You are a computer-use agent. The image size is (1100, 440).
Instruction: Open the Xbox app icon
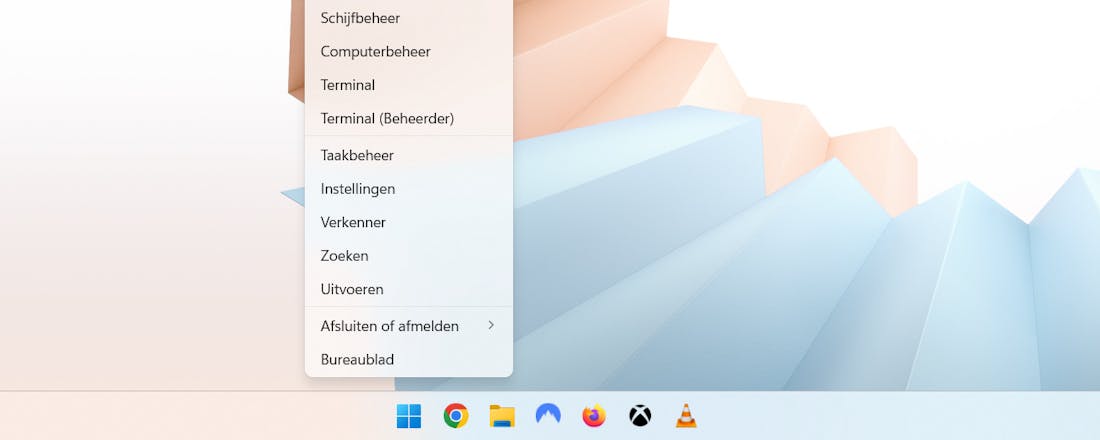point(640,416)
